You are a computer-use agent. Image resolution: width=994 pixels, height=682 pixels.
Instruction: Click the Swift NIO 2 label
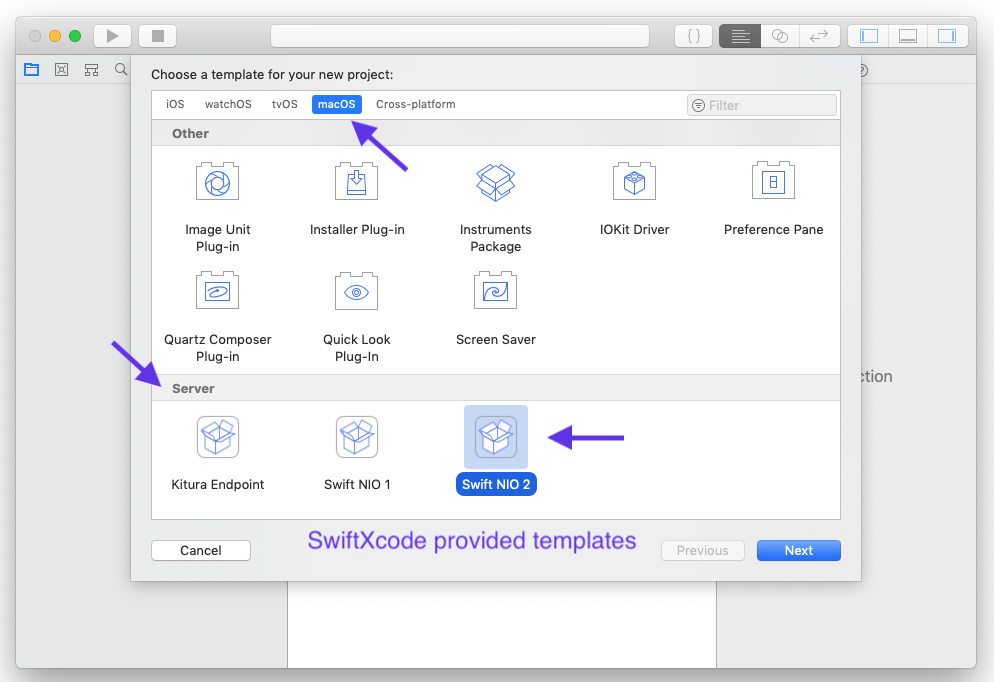point(496,484)
